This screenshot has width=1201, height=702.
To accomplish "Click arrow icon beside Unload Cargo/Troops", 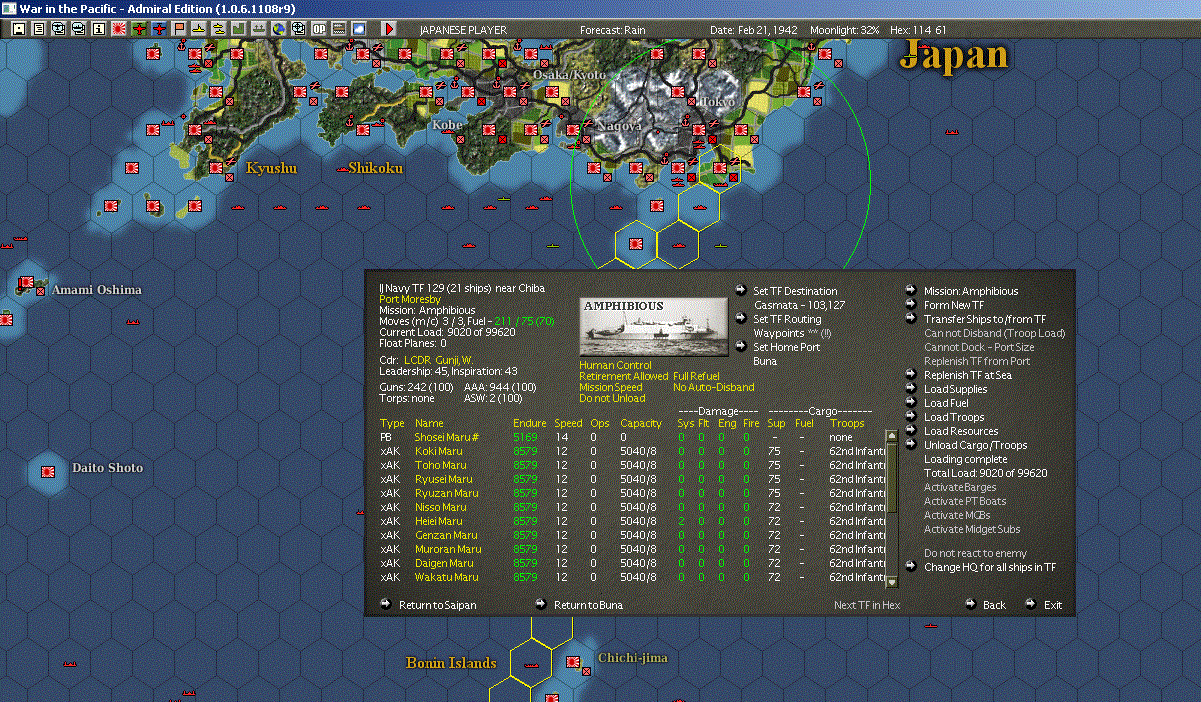I will [x=911, y=444].
